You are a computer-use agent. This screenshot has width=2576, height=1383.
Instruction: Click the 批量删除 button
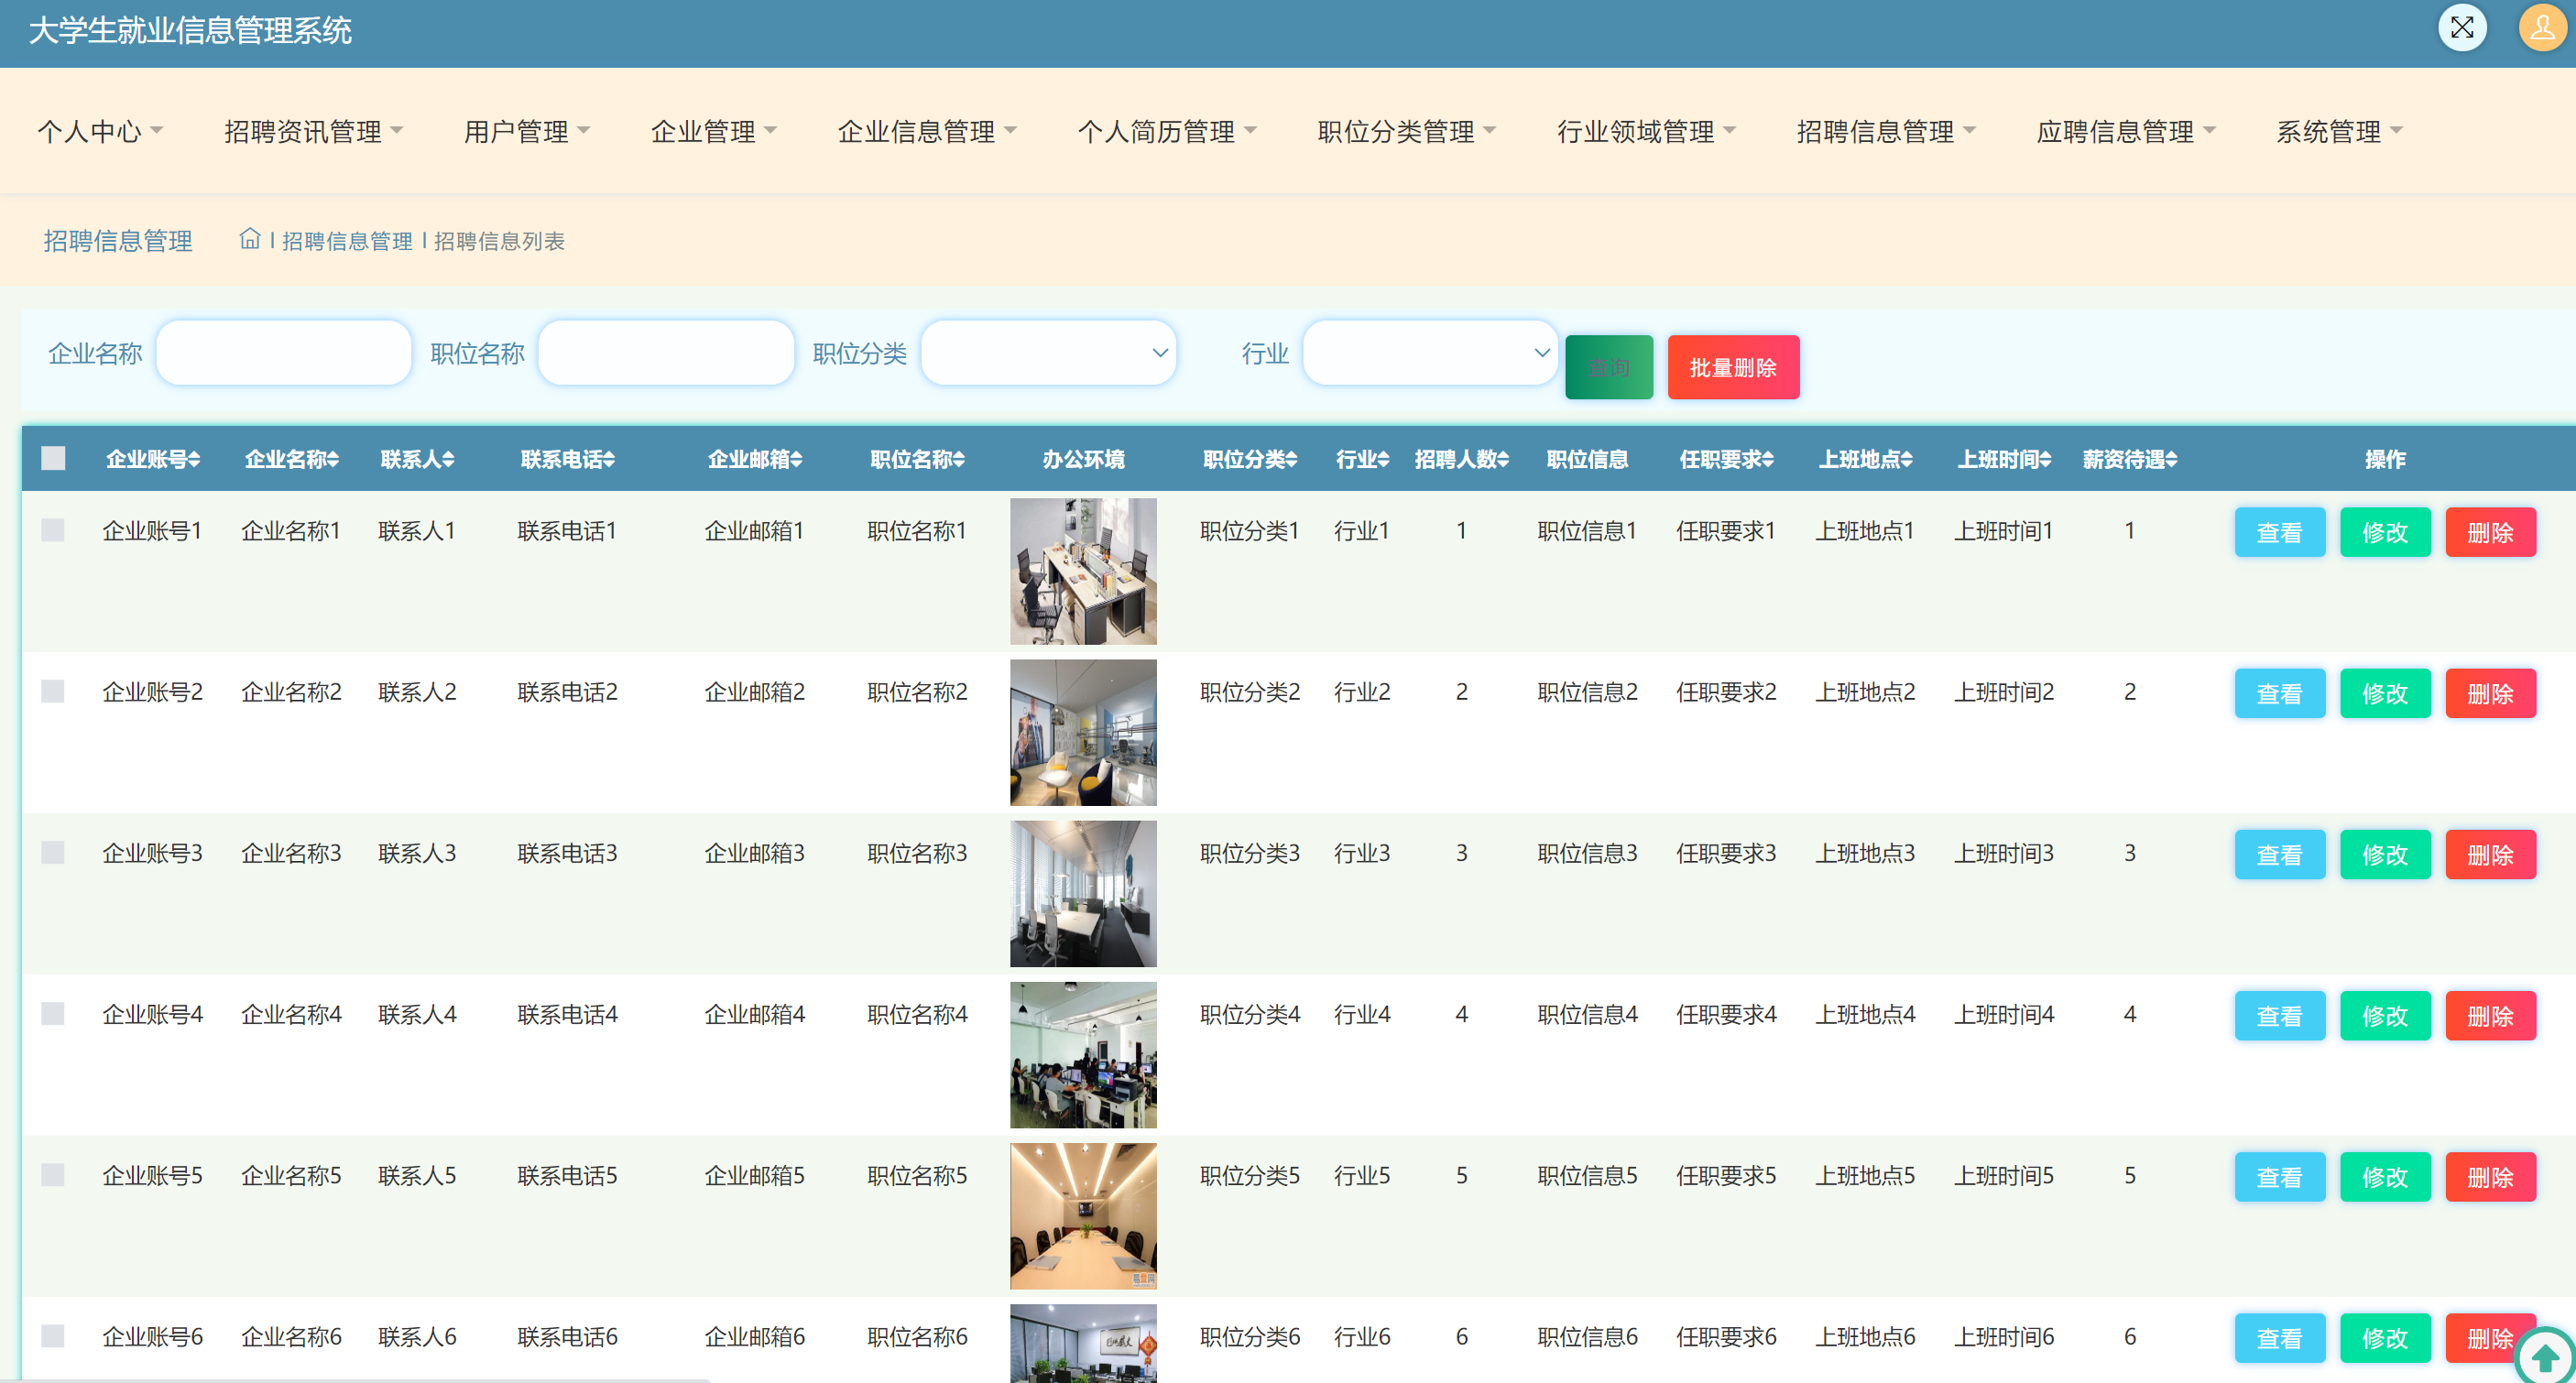click(x=1733, y=367)
